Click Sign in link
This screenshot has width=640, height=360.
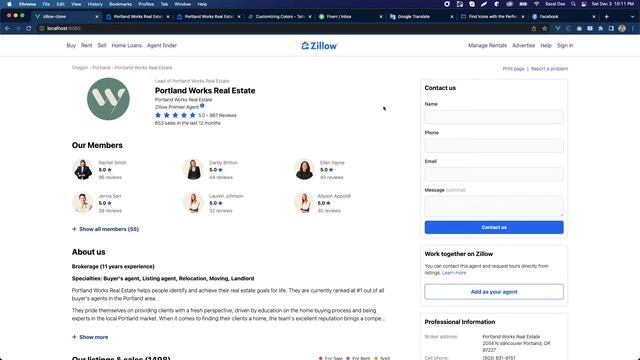[x=565, y=46]
